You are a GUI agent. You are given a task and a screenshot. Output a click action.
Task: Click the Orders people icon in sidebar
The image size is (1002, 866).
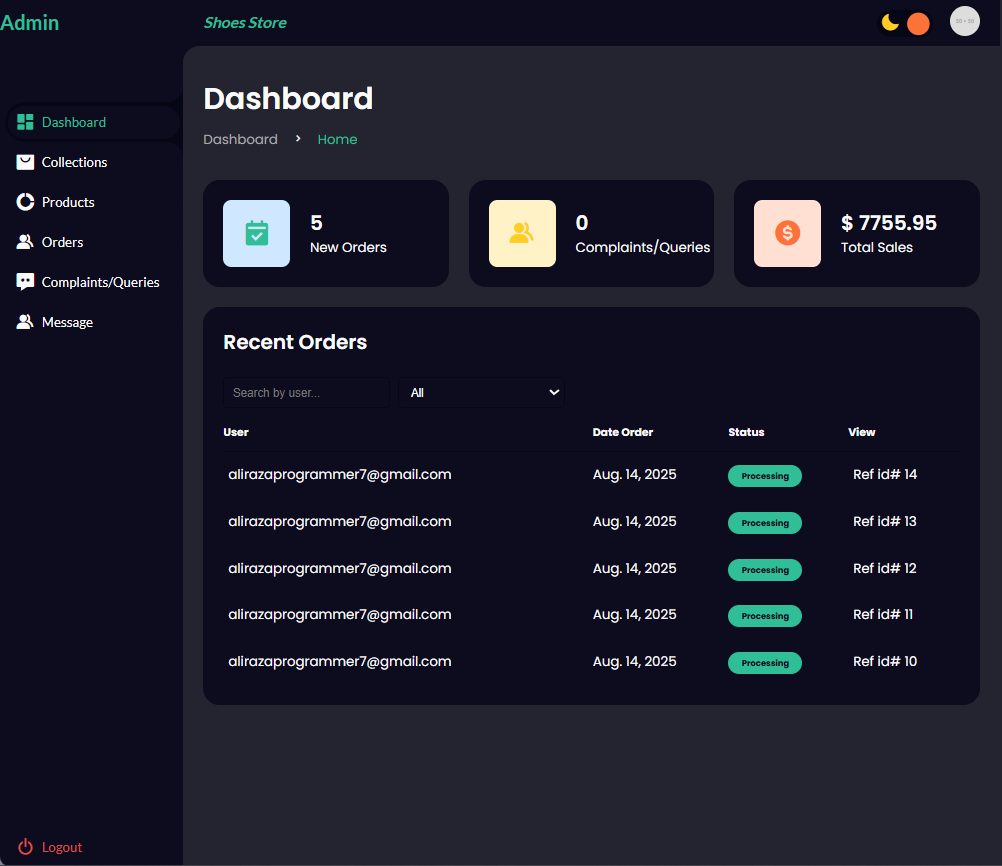click(x=25, y=242)
